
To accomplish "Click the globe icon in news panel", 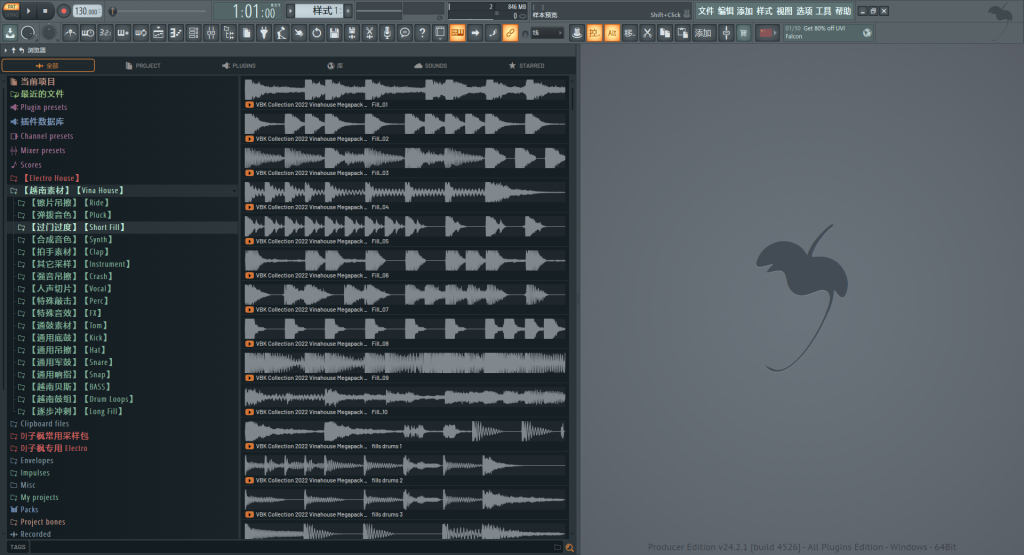I will pos(867,33).
